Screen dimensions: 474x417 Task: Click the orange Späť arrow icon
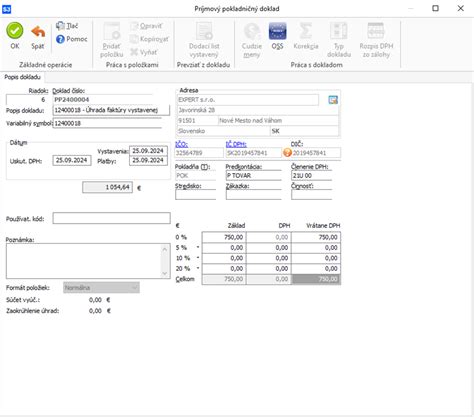pyautogui.click(x=38, y=32)
